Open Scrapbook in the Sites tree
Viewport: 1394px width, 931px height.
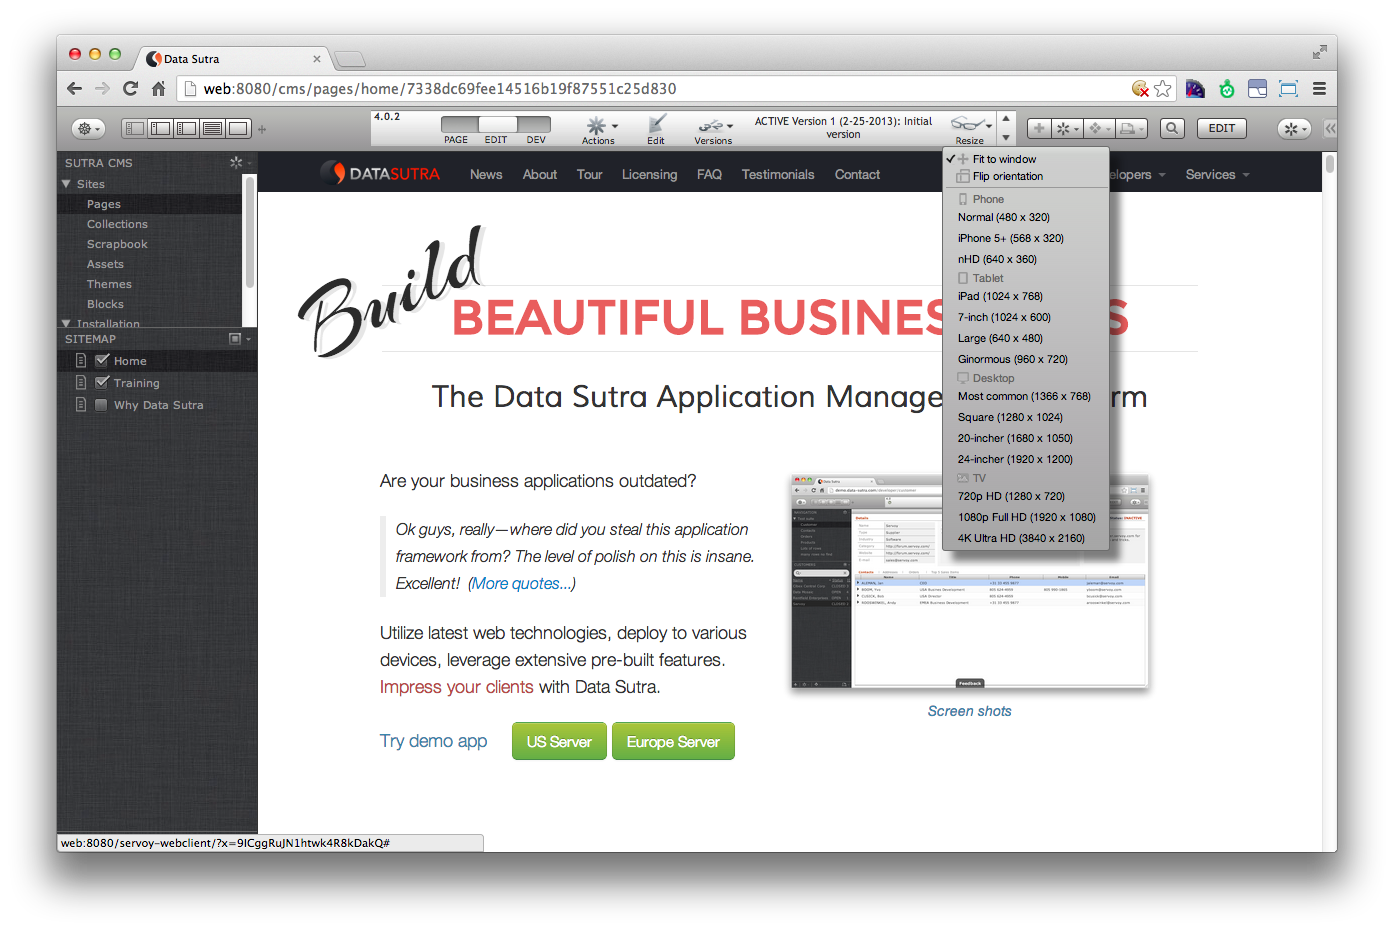(117, 244)
